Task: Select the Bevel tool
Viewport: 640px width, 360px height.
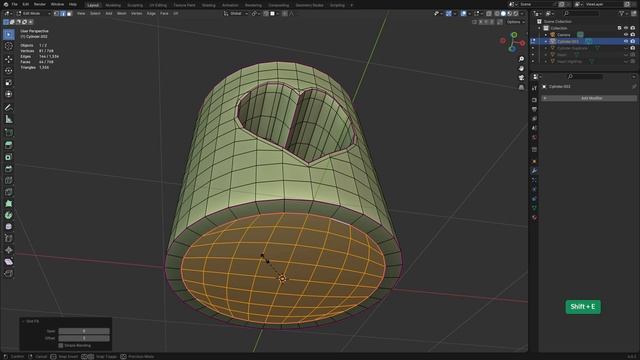Action: [x=9, y=169]
